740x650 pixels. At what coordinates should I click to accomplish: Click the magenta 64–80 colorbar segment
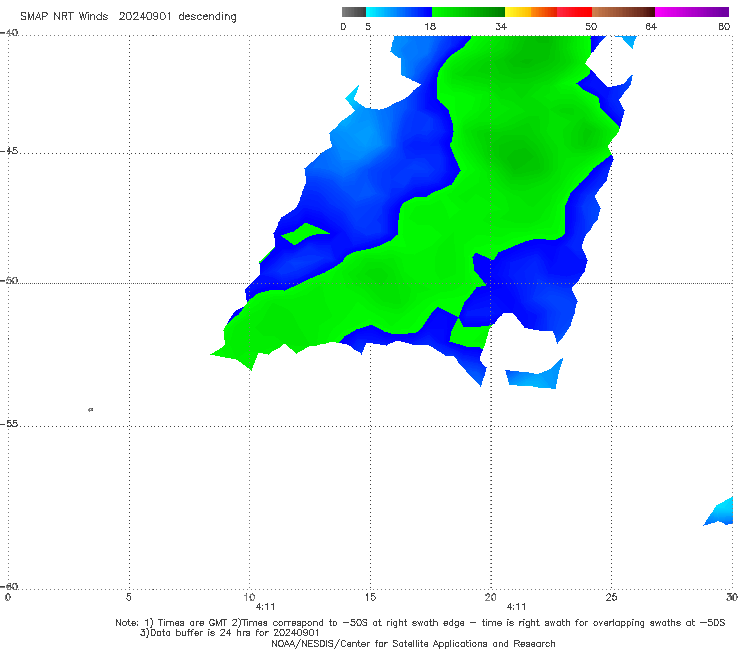click(x=692, y=12)
